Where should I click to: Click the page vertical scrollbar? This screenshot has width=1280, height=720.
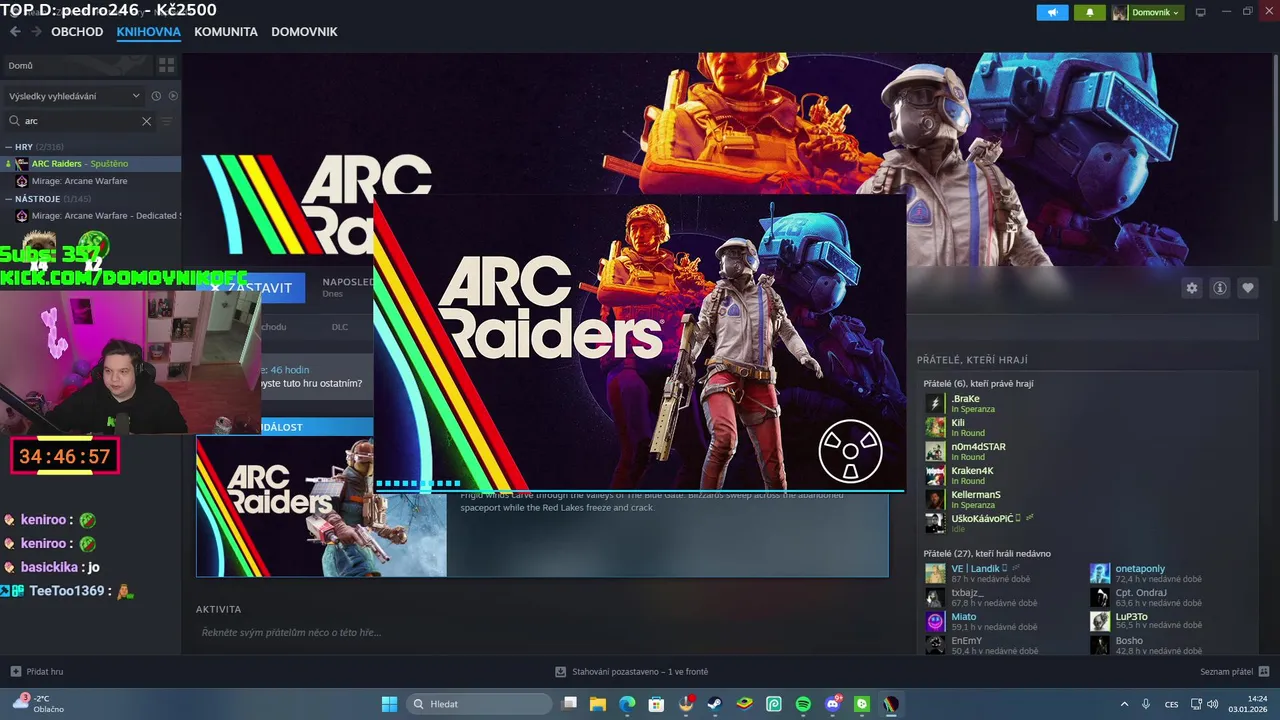pyautogui.click(x=1275, y=140)
